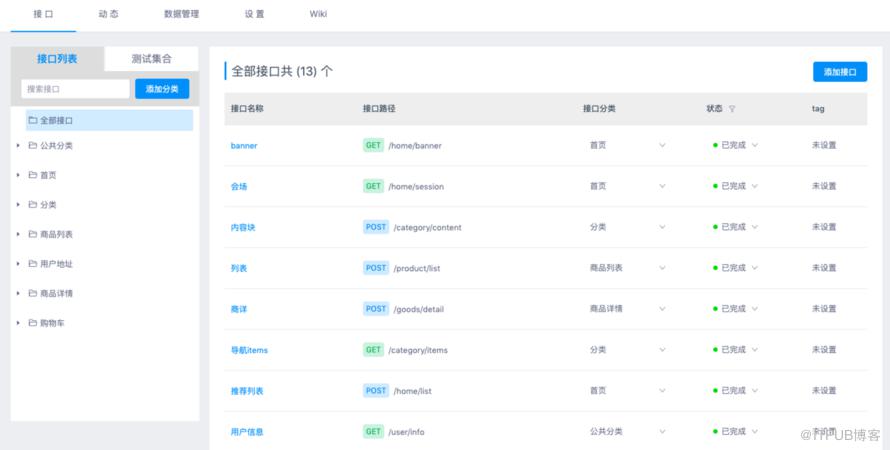Image resolution: width=890 pixels, height=450 pixels.
Task: Open the 数据管理 top tab
Action: coord(182,14)
